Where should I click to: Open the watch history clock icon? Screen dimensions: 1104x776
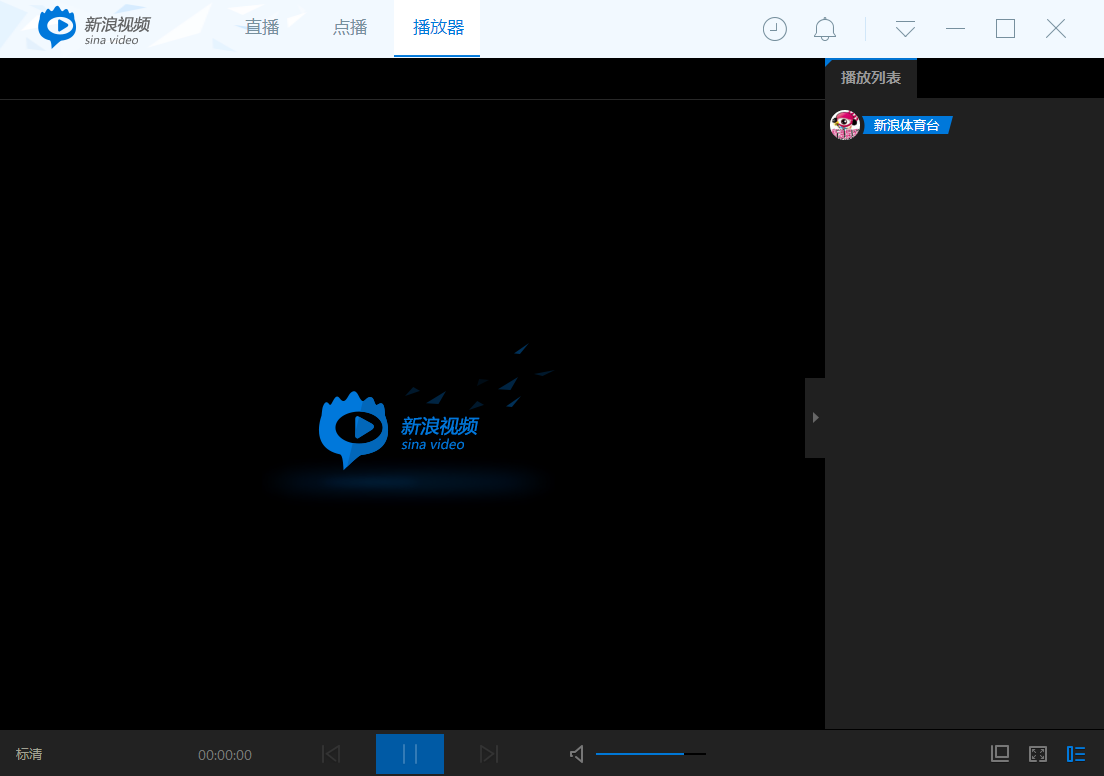(774, 29)
